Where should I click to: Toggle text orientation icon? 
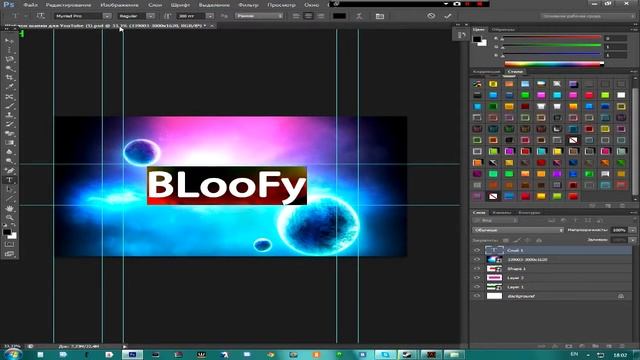tap(40, 16)
